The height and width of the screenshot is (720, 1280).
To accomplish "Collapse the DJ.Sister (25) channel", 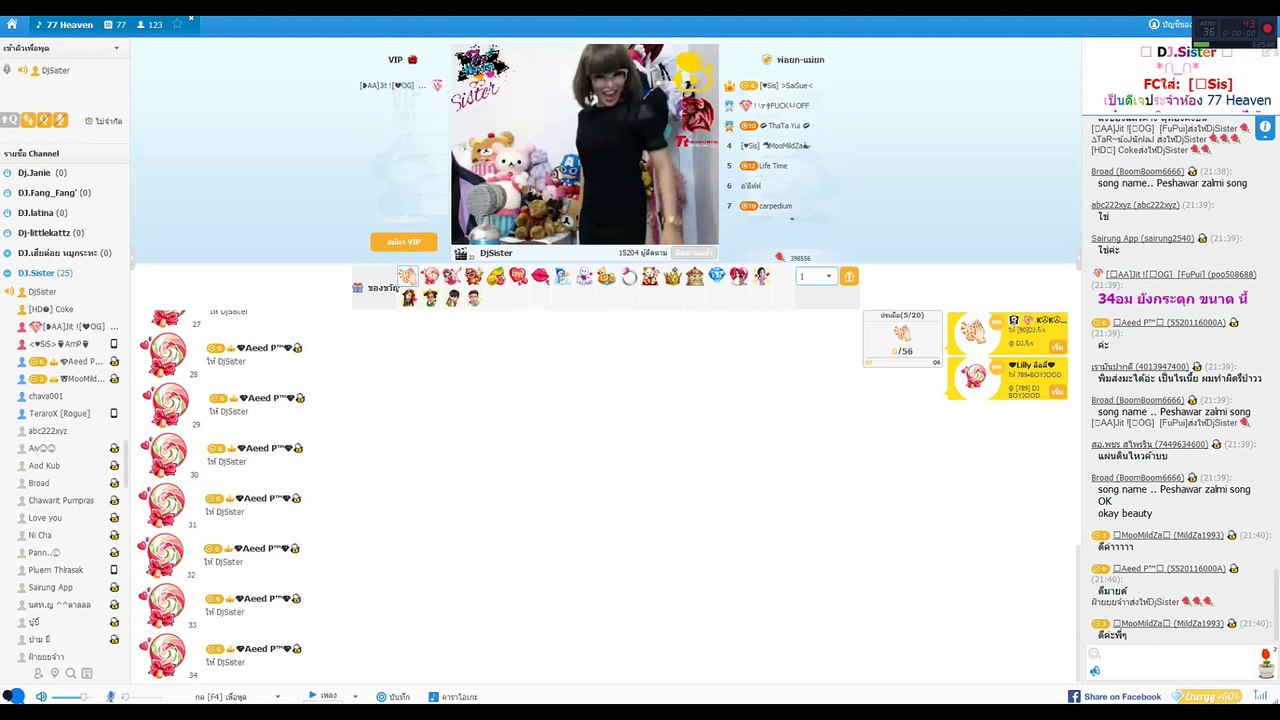I will click(44, 273).
